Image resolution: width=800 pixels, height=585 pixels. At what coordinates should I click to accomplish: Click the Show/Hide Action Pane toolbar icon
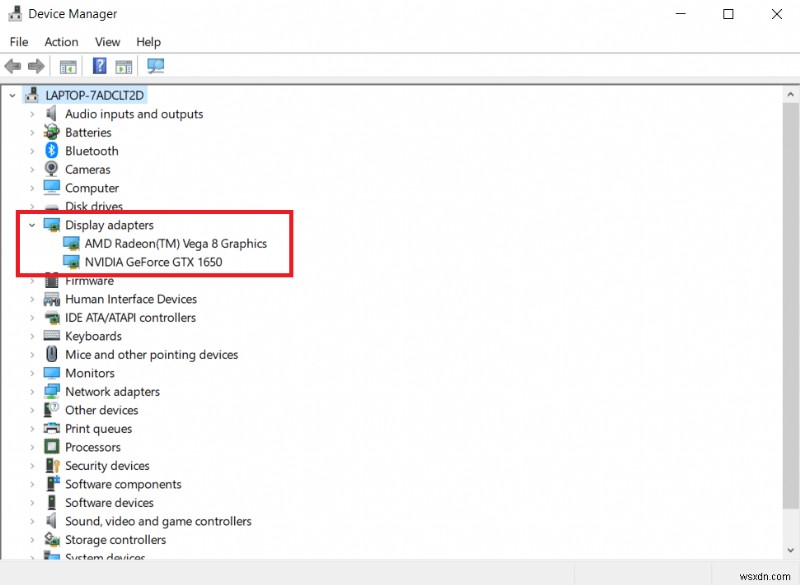(x=124, y=66)
